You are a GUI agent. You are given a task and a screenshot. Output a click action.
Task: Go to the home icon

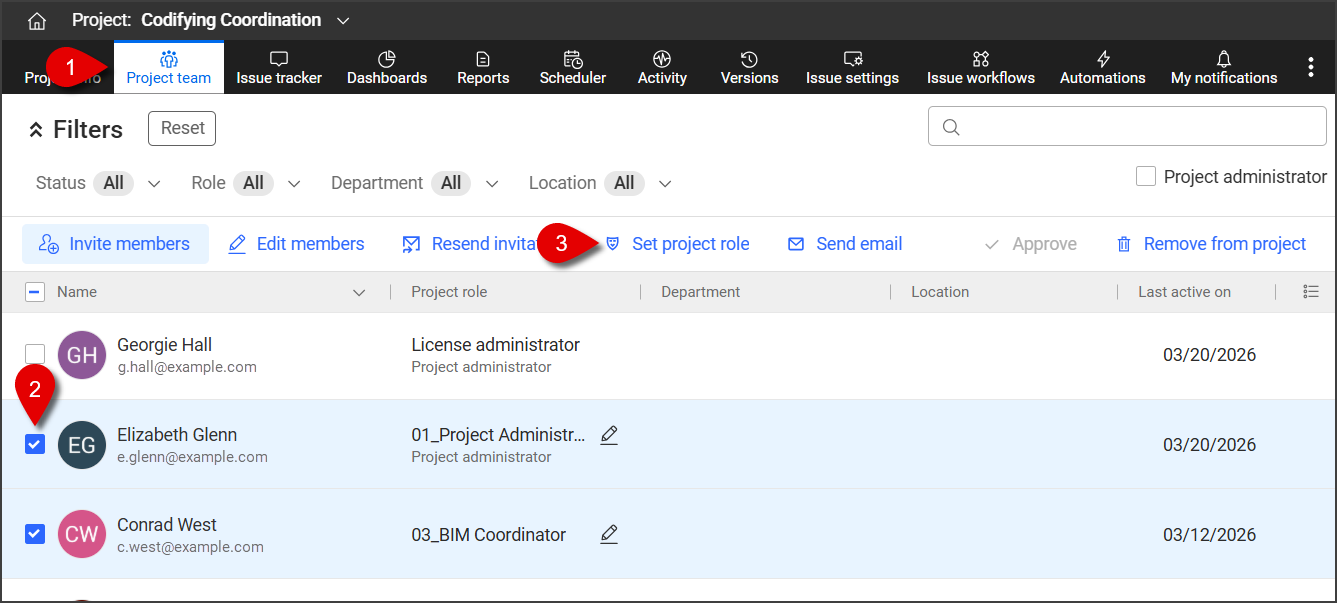click(37, 21)
